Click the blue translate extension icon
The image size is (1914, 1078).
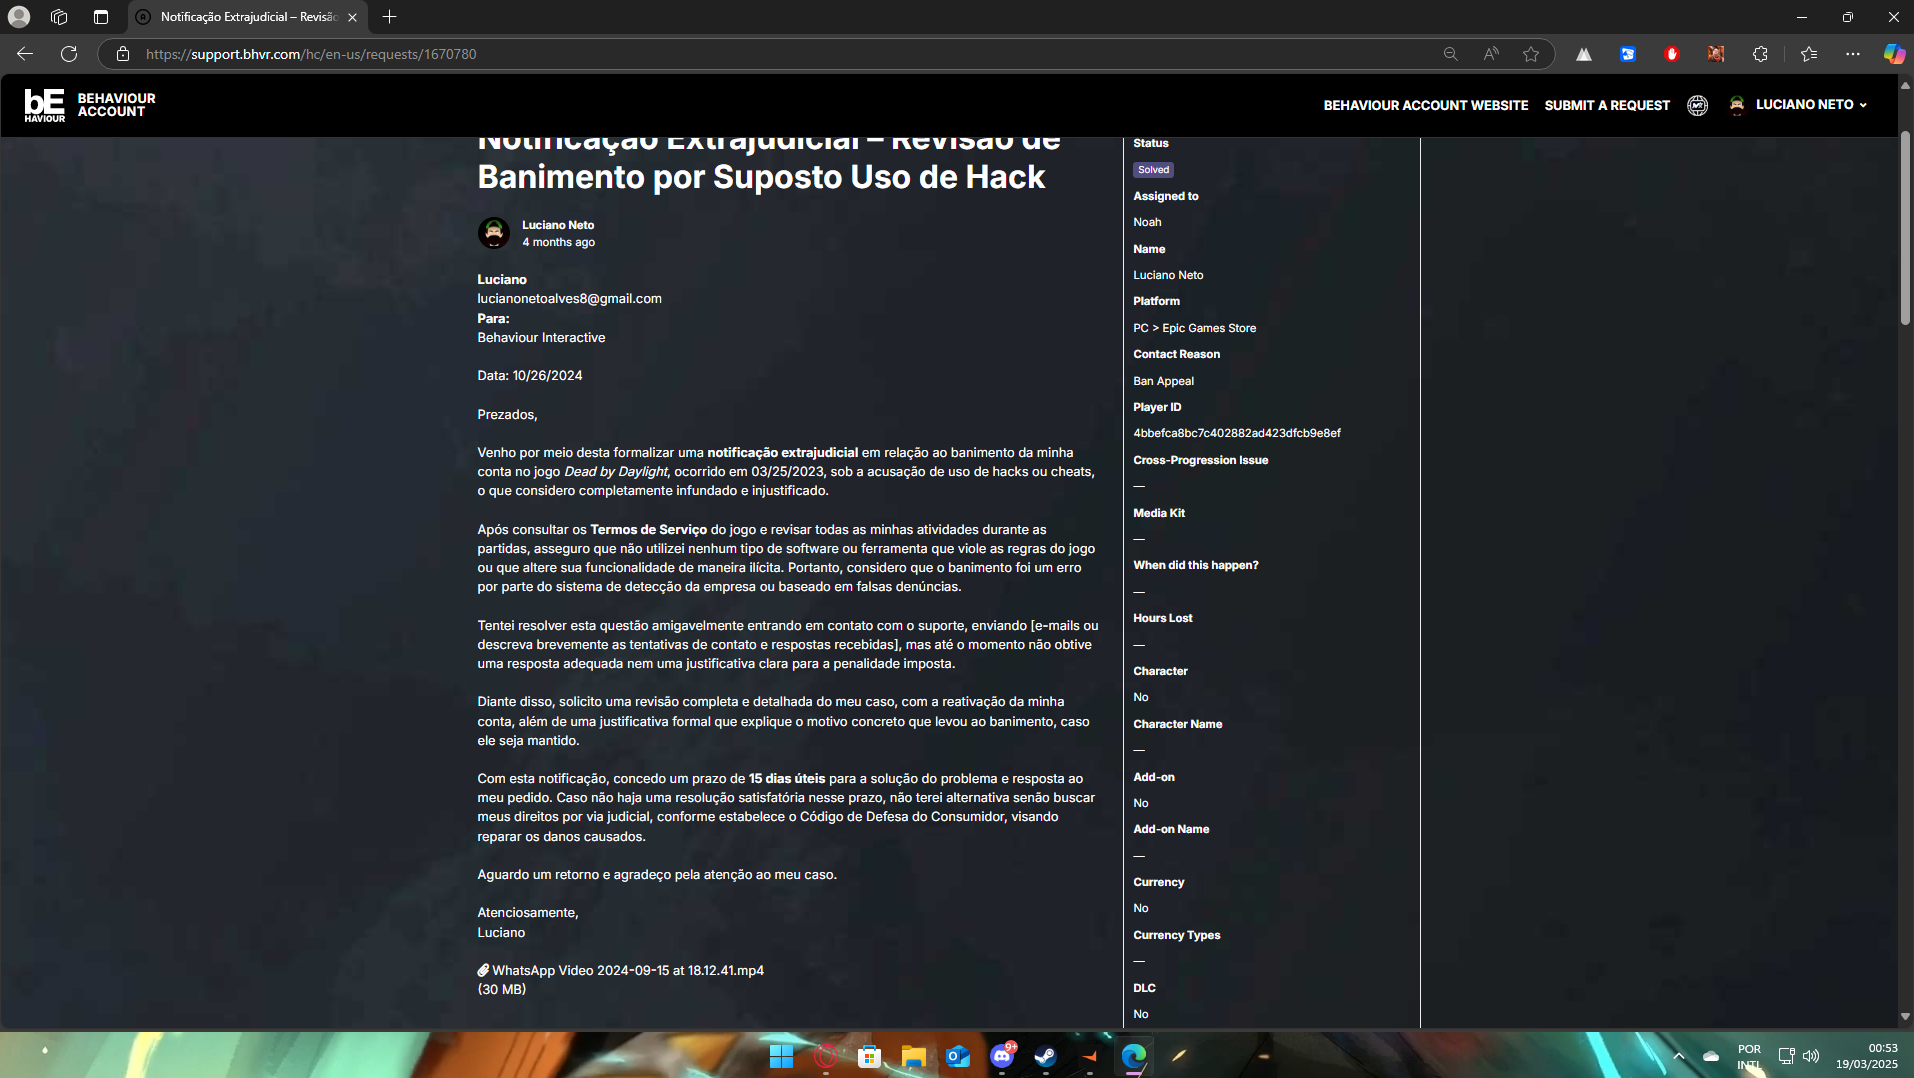pyautogui.click(x=1628, y=54)
